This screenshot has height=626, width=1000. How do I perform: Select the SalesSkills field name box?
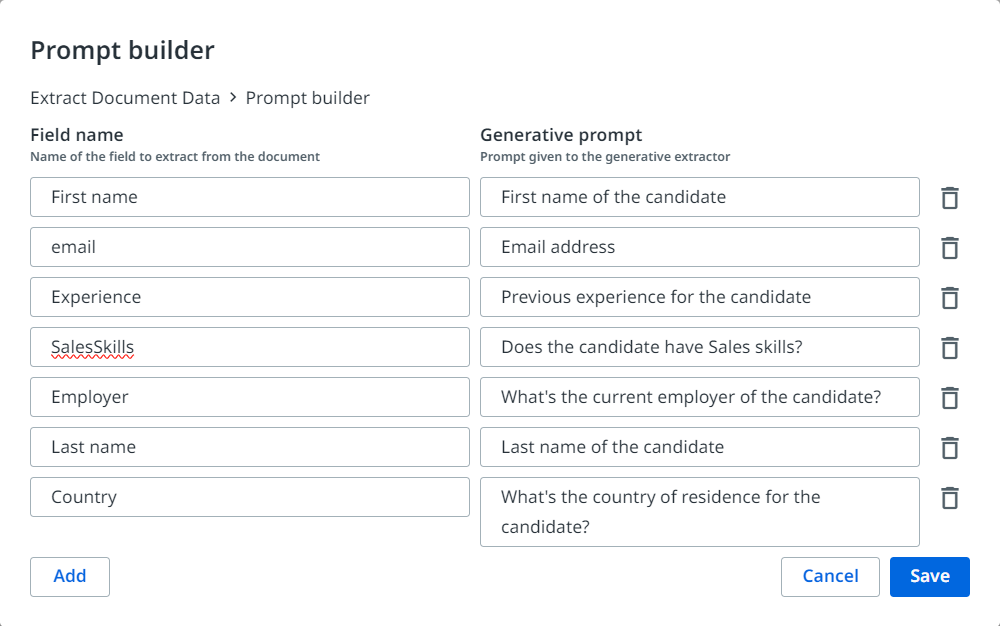pyautogui.click(x=250, y=347)
